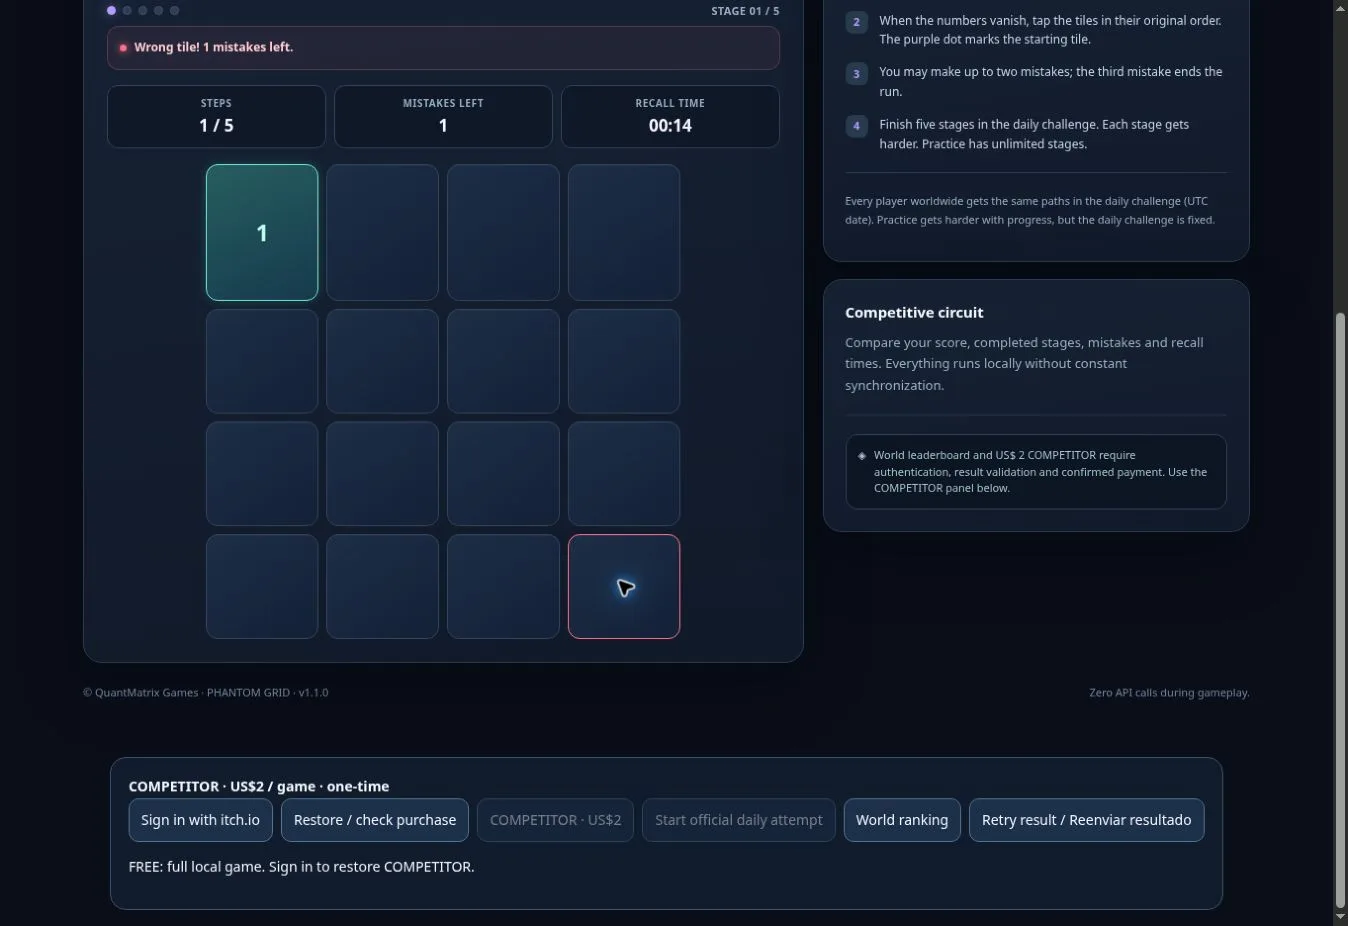Click the scrollbar down arrow
This screenshot has height=926, width=1348.
1341,917
